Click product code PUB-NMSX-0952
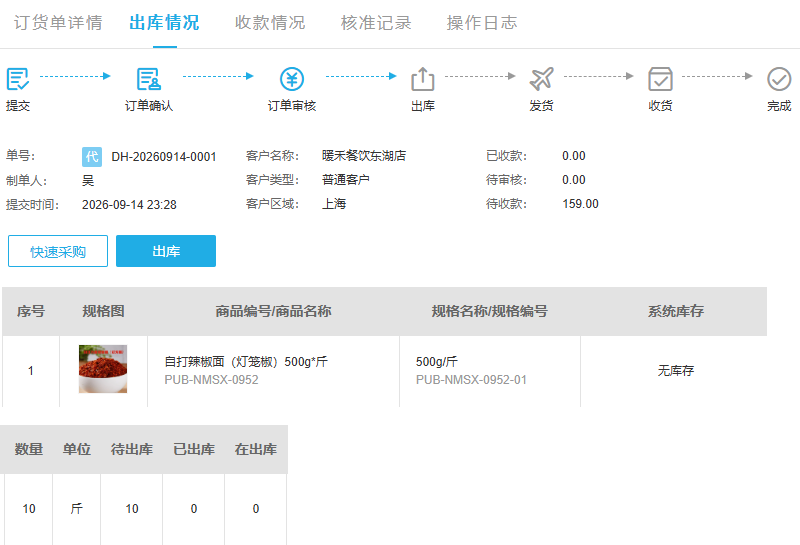Screen dimensions: 800x545 211,380
